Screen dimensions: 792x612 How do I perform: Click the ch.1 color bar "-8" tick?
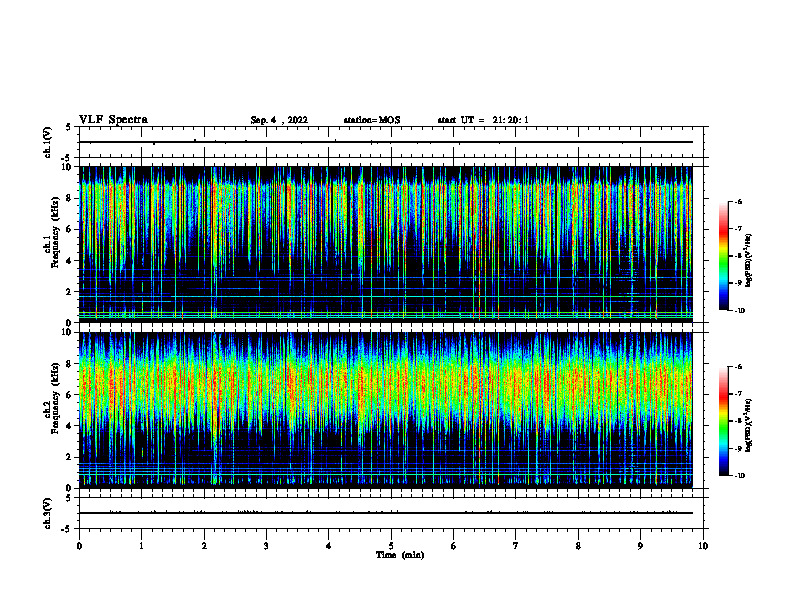click(x=737, y=256)
